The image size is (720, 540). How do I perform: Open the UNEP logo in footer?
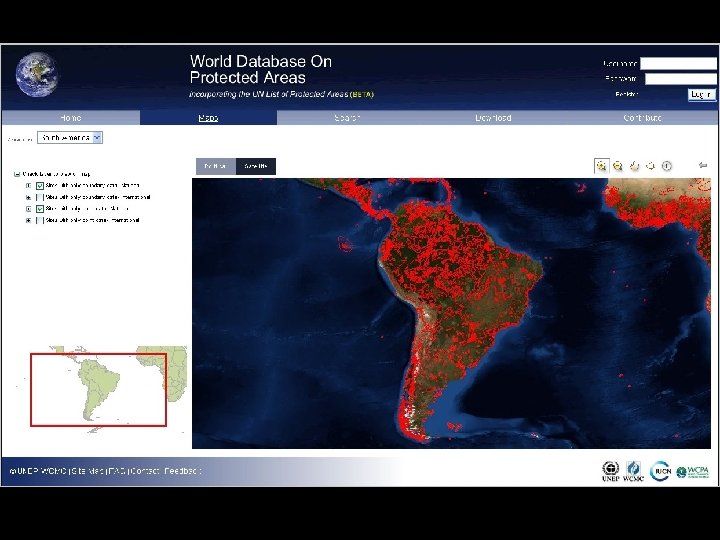click(x=611, y=472)
